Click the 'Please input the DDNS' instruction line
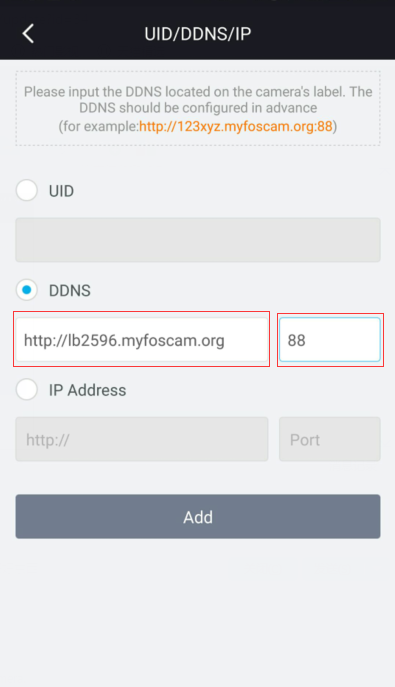The height and width of the screenshot is (687, 395). click(x=198, y=92)
